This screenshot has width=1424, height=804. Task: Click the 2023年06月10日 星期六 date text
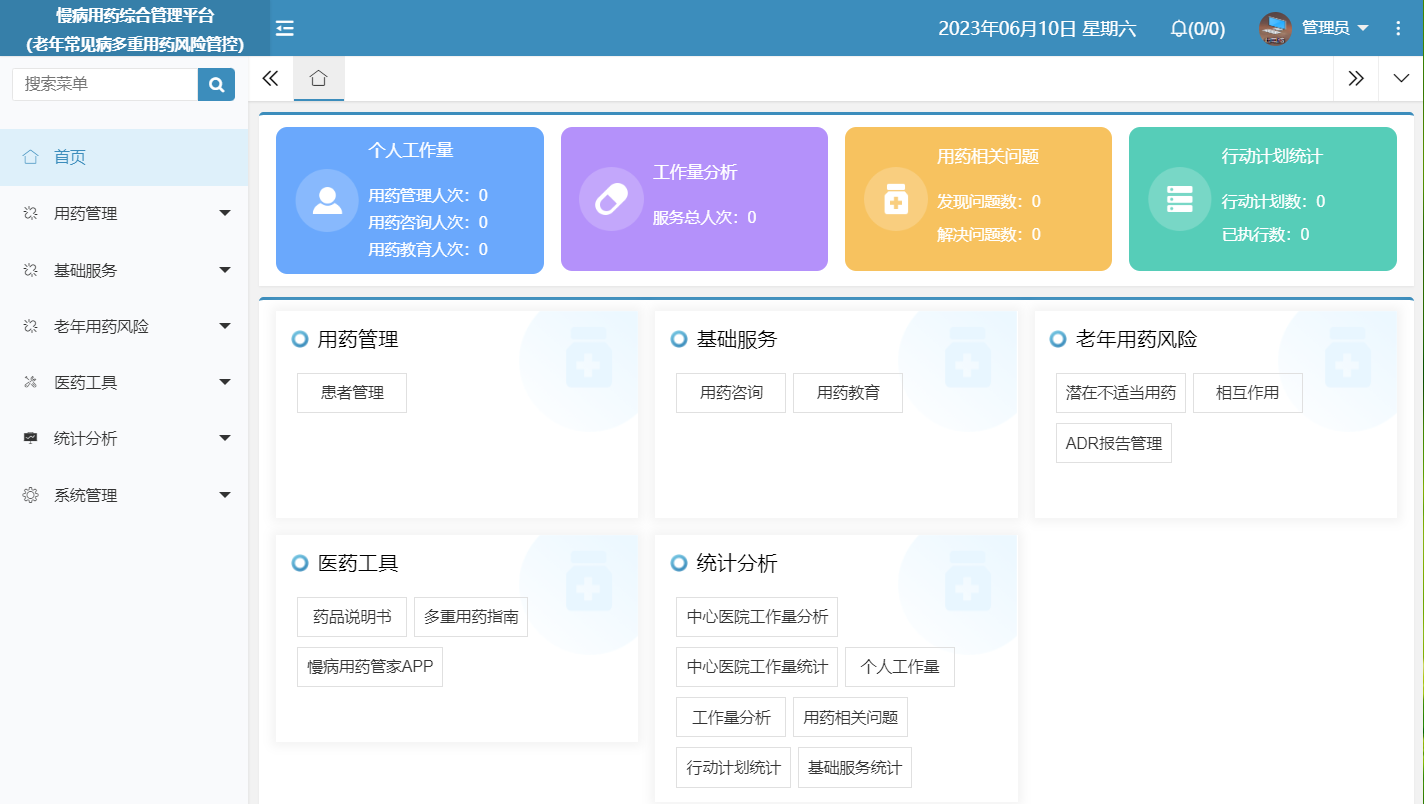(x=1037, y=28)
